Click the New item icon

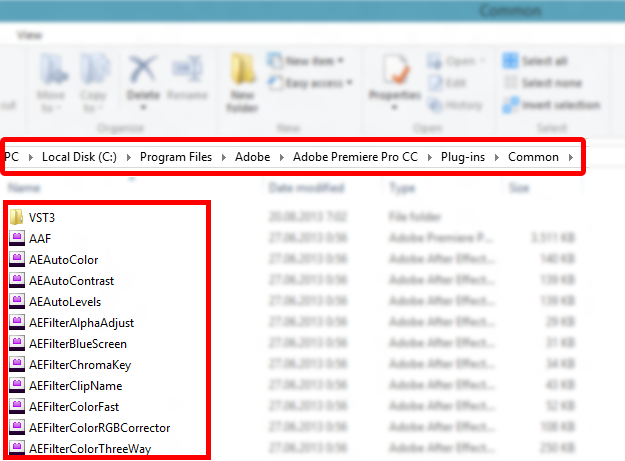pos(275,61)
